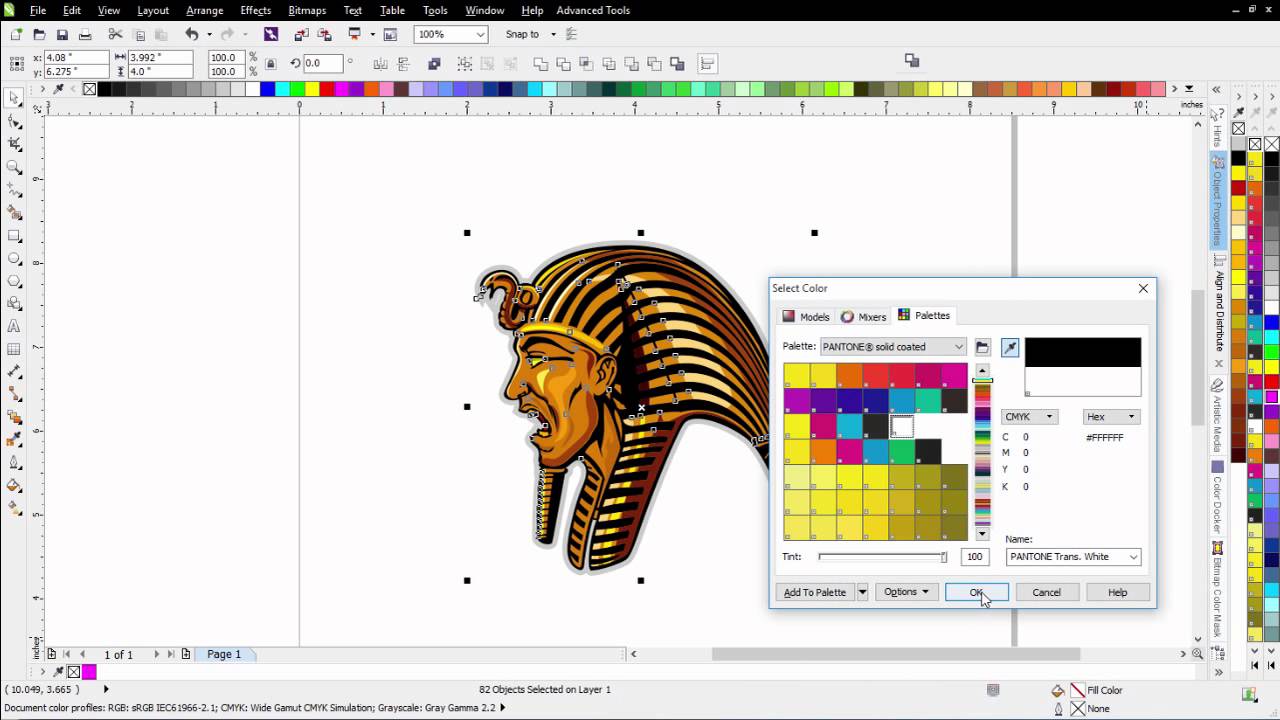Click the Cut scissors icon

[115, 34]
